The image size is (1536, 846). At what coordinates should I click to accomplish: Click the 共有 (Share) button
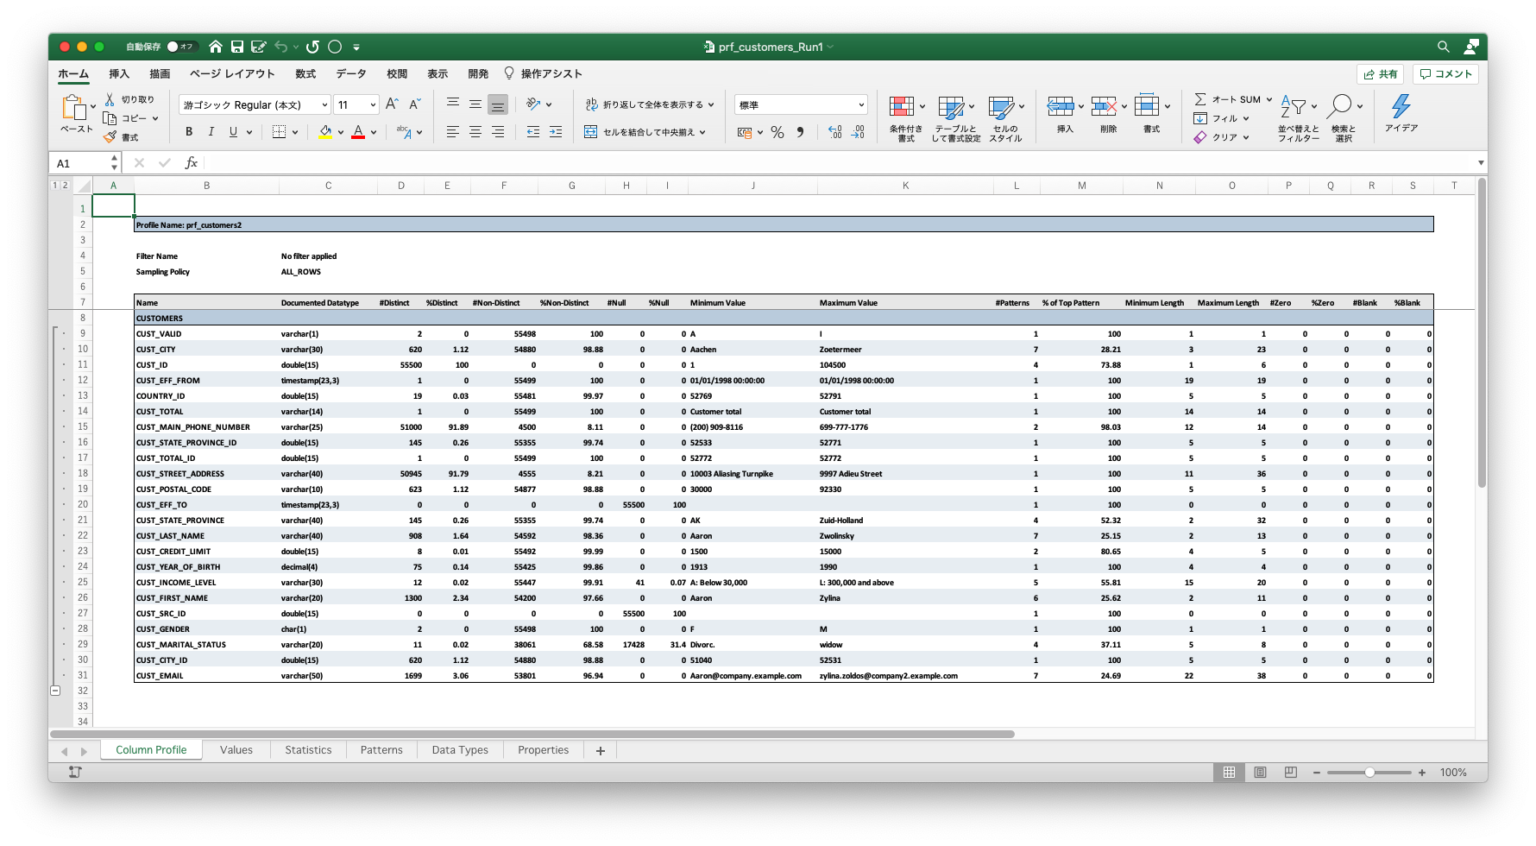click(x=1381, y=73)
